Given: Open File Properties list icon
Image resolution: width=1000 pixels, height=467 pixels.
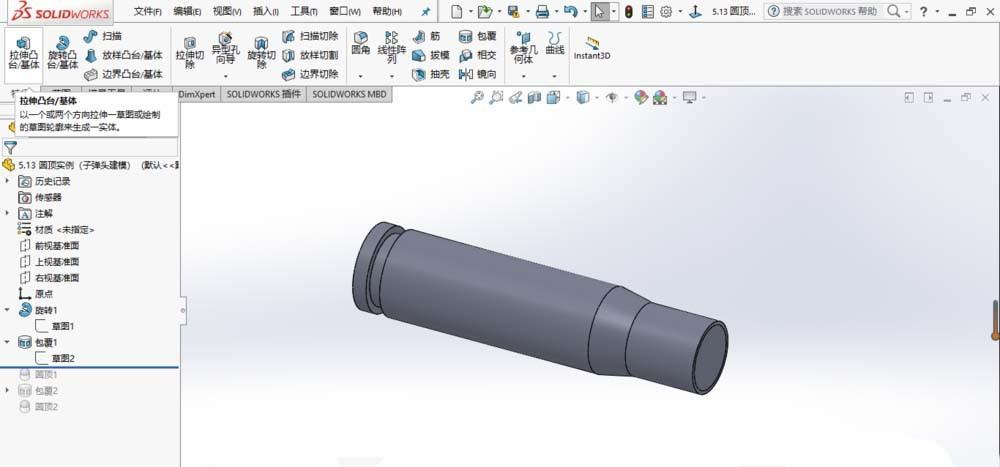Looking at the screenshot, I should coord(647,11).
